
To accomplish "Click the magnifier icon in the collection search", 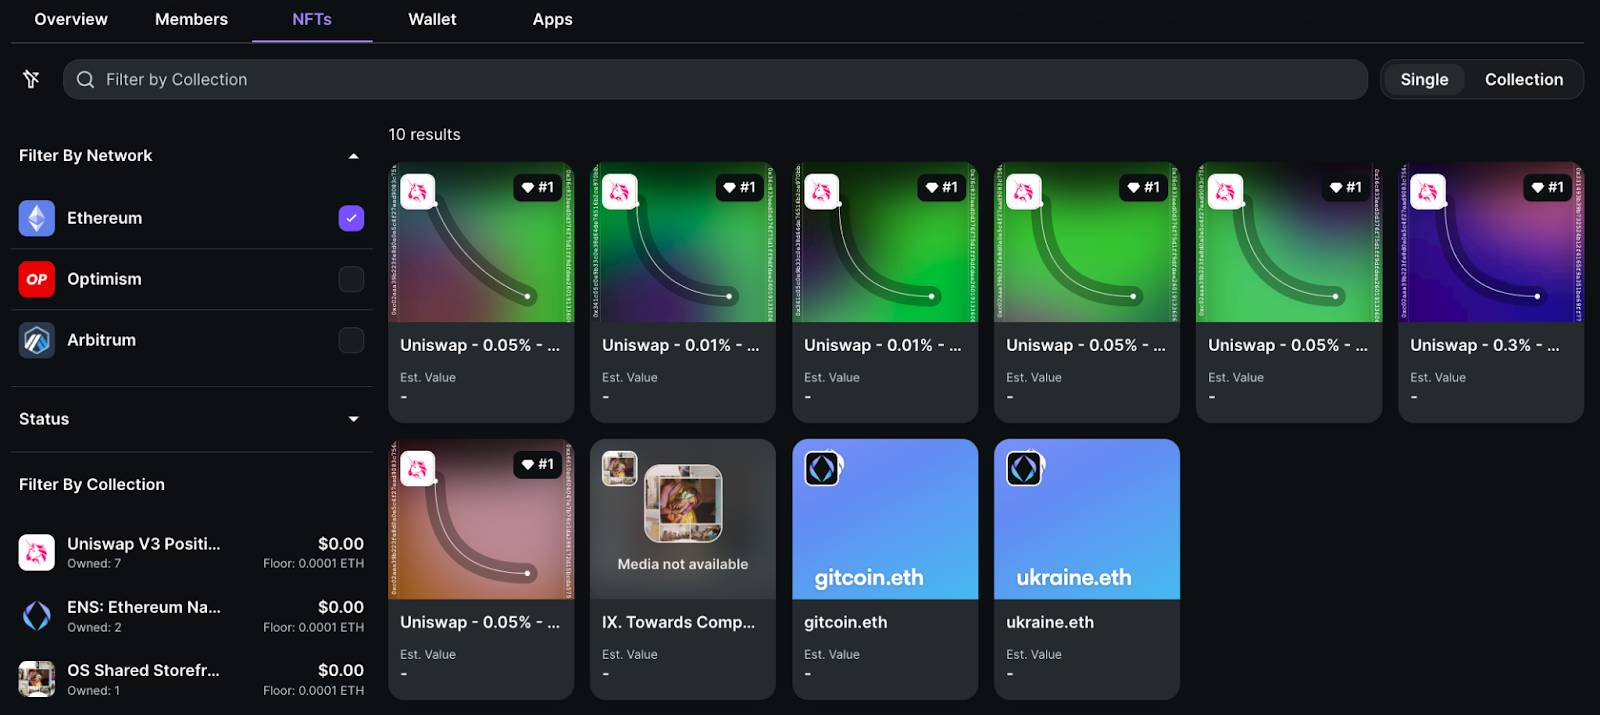I will tap(86, 79).
